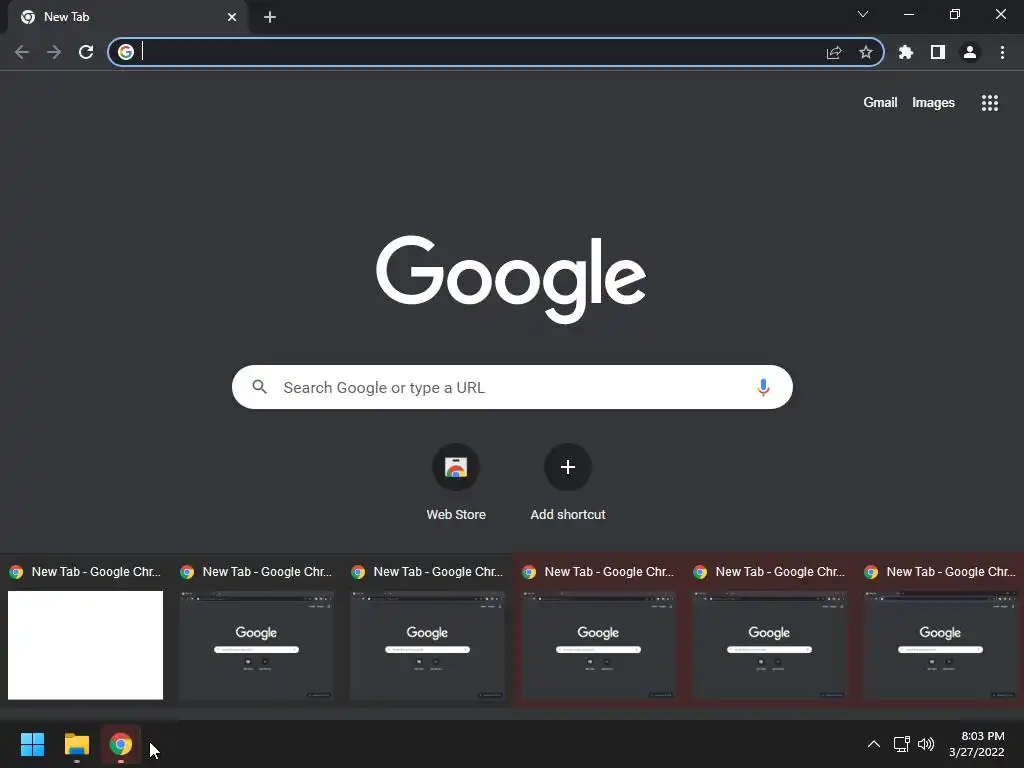
Task: Open File Explorer from taskbar
Action: tap(76, 744)
